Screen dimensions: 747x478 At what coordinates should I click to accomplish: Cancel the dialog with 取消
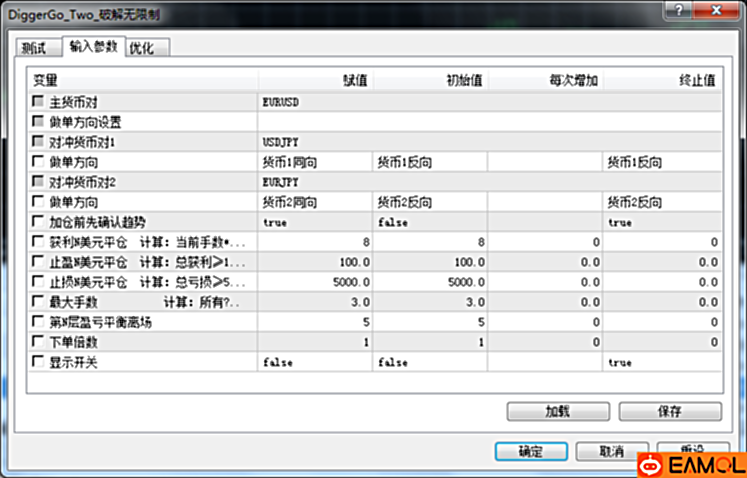tap(612, 451)
